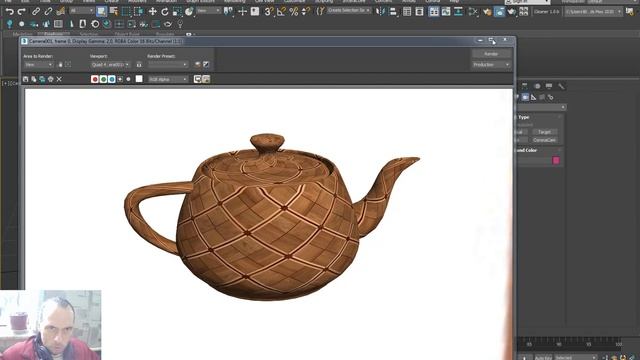Toggle the red channel button
The image size is (640, 360).
pyautogui.click(x=95, y=79)
